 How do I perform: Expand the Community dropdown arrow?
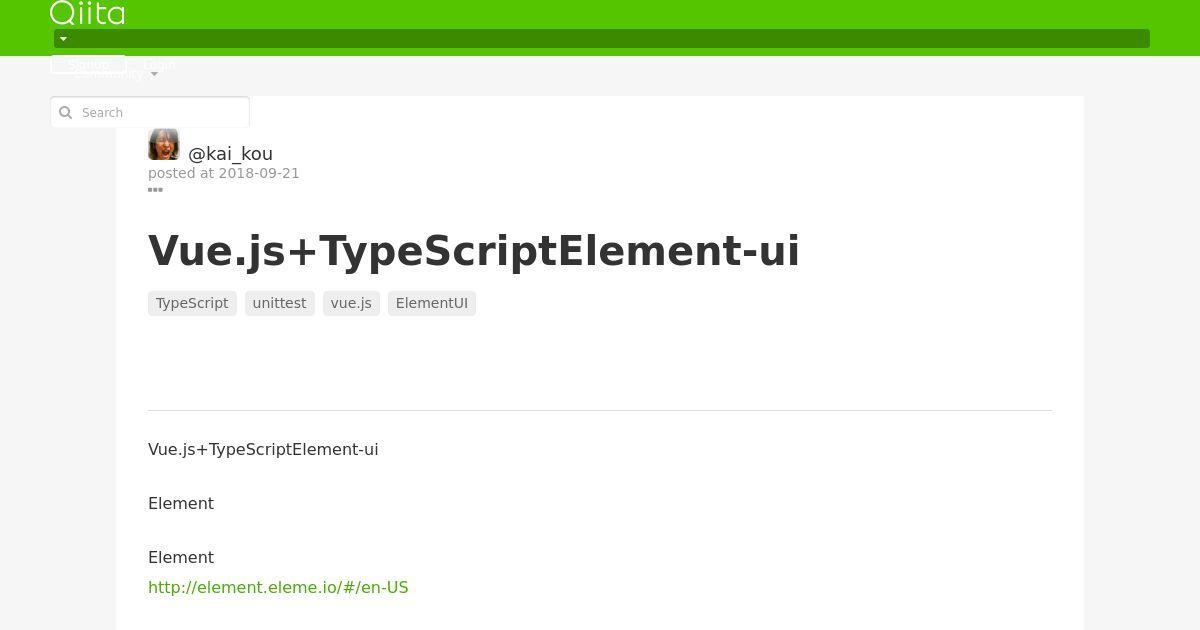(154, 74)
